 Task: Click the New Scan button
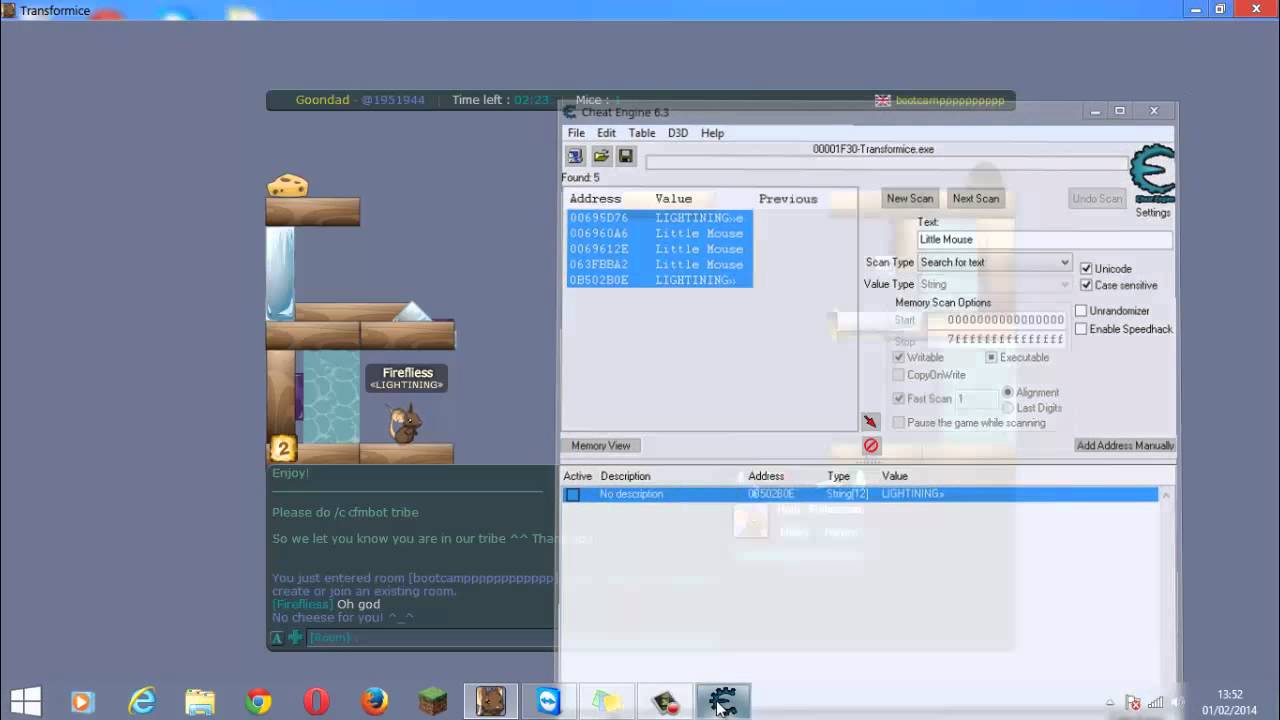click(910, 198)
